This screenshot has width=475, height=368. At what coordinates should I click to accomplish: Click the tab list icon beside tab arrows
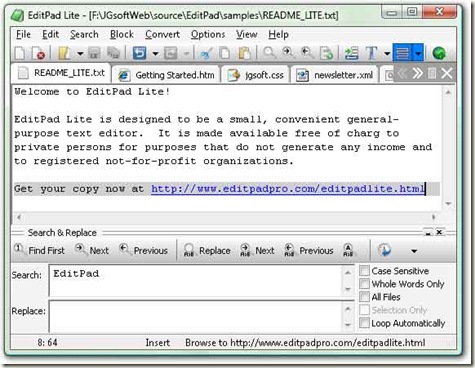[432, 73]
